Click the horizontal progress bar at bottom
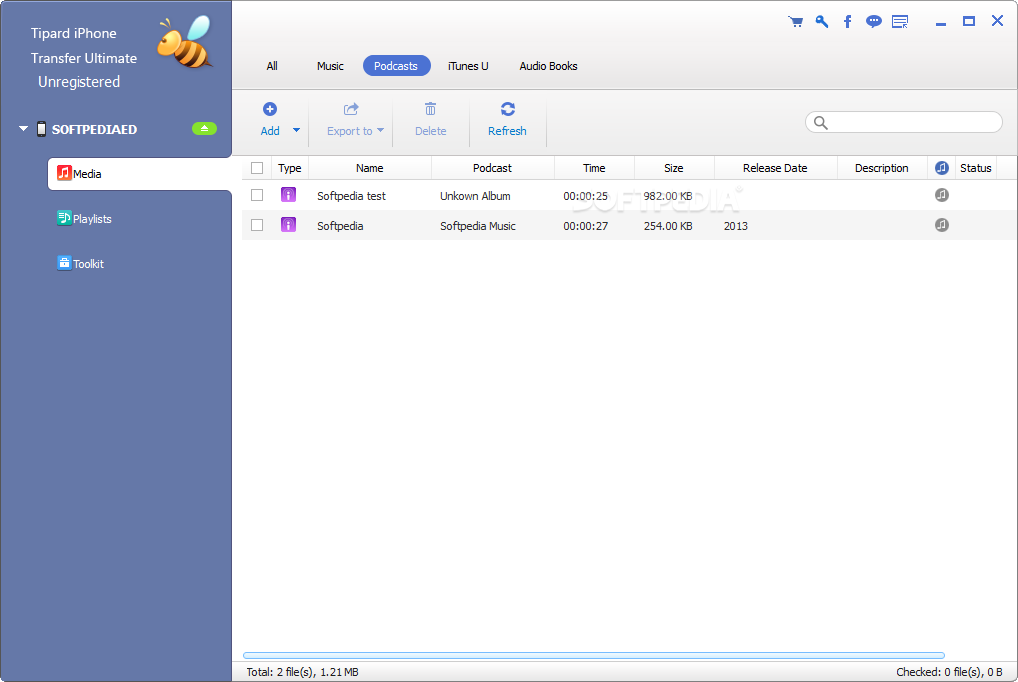The height and width of the screenshot is (682, 1018). click(593, 655)
